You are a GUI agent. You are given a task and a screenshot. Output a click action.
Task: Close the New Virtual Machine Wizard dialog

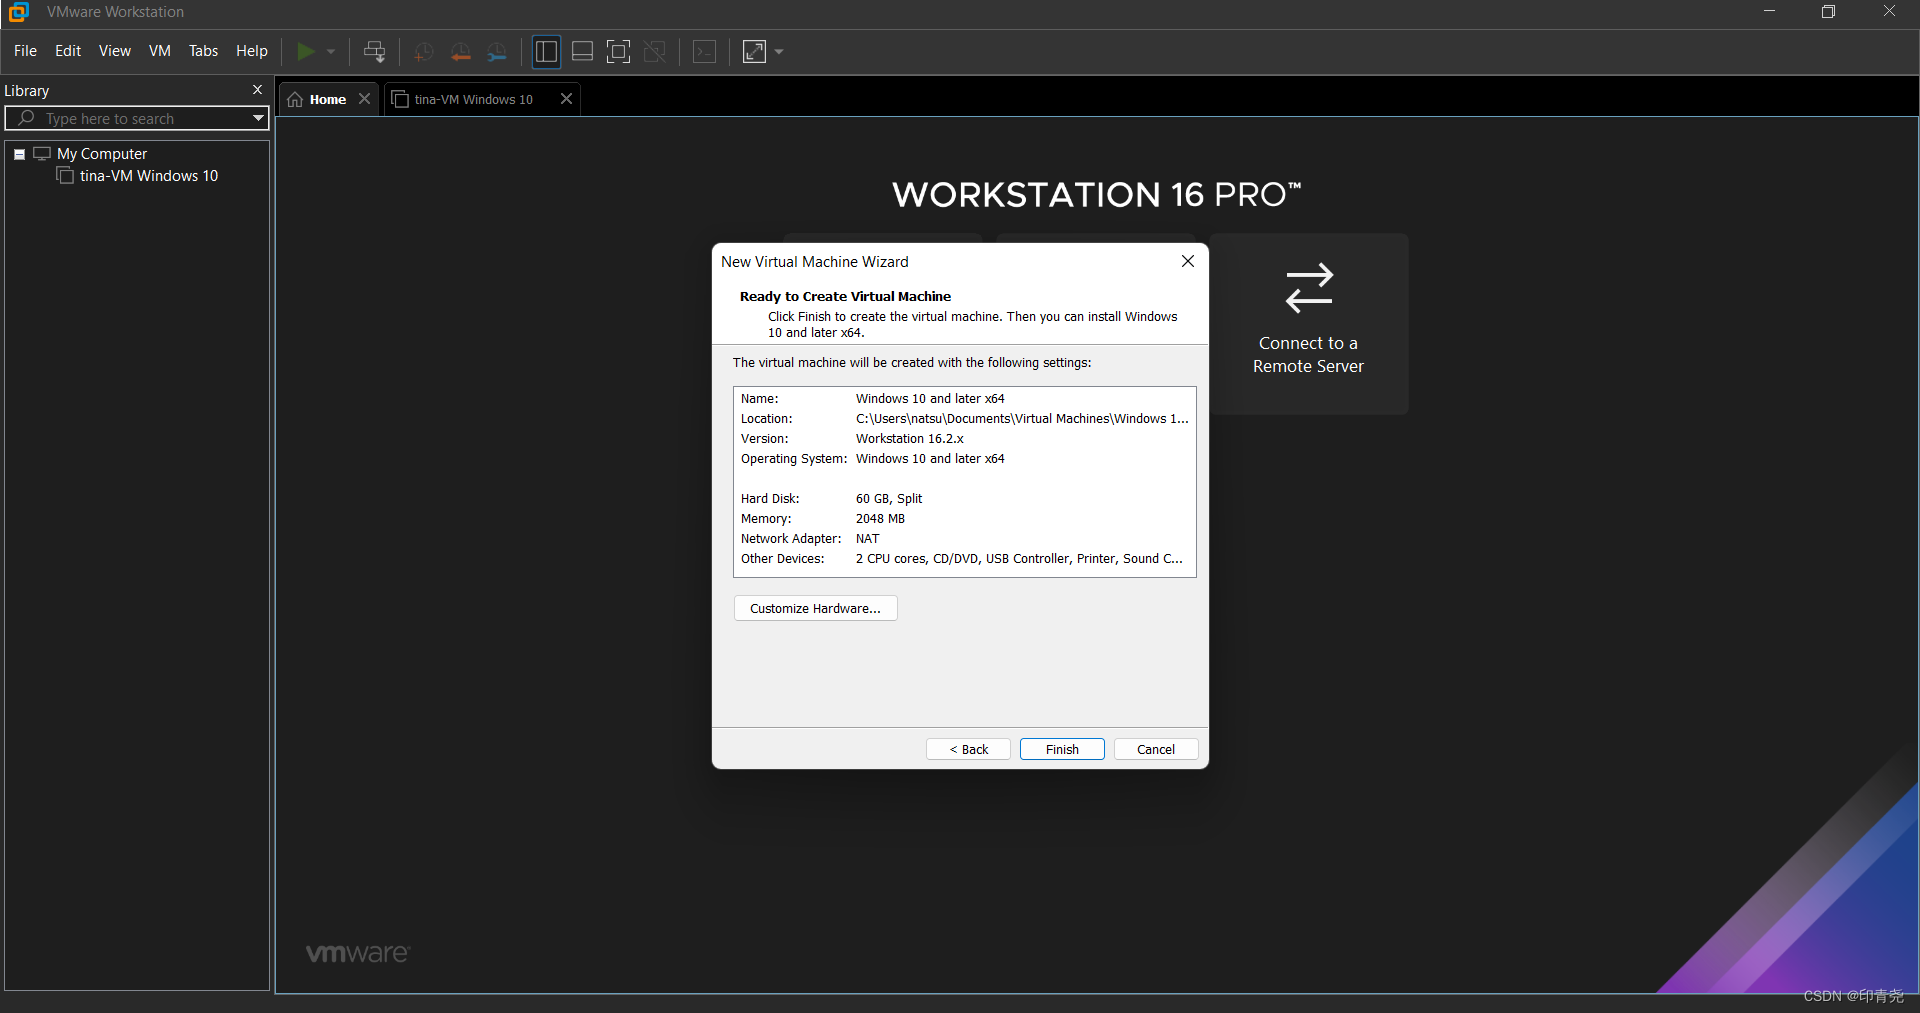pyautogui.click(x=1188, y=261)
